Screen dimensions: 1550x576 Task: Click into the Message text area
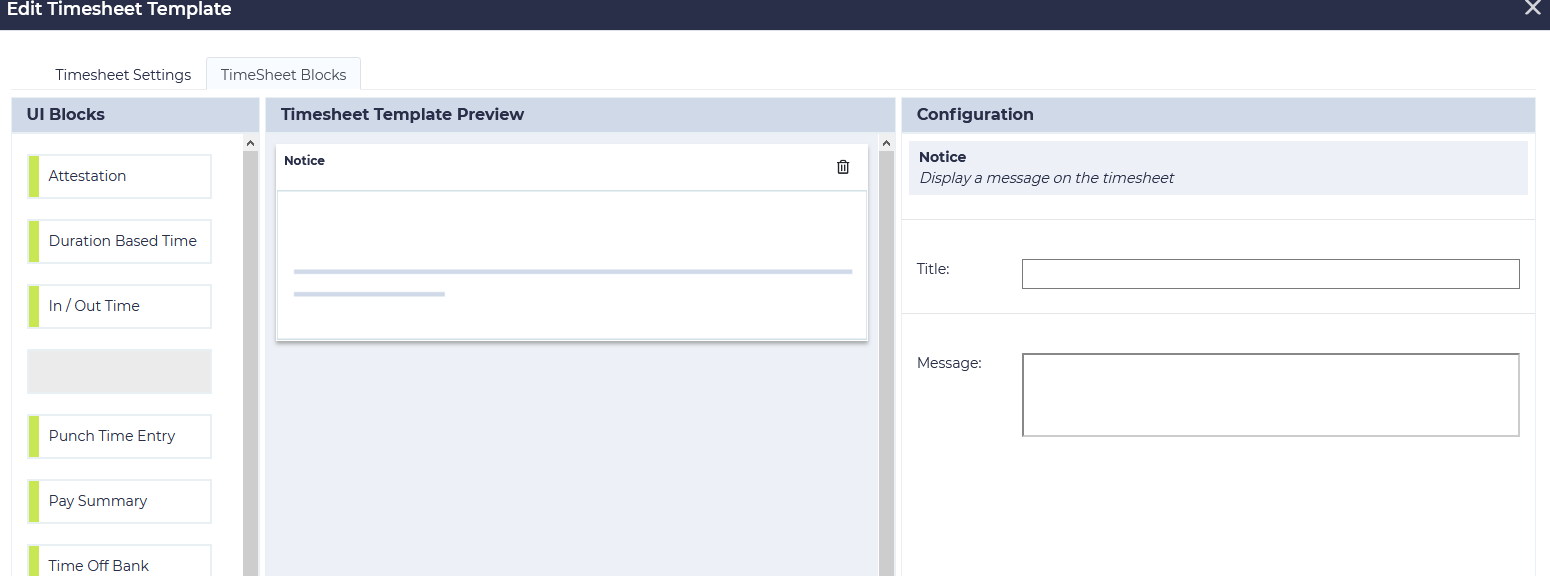[x=1270, y=395]
